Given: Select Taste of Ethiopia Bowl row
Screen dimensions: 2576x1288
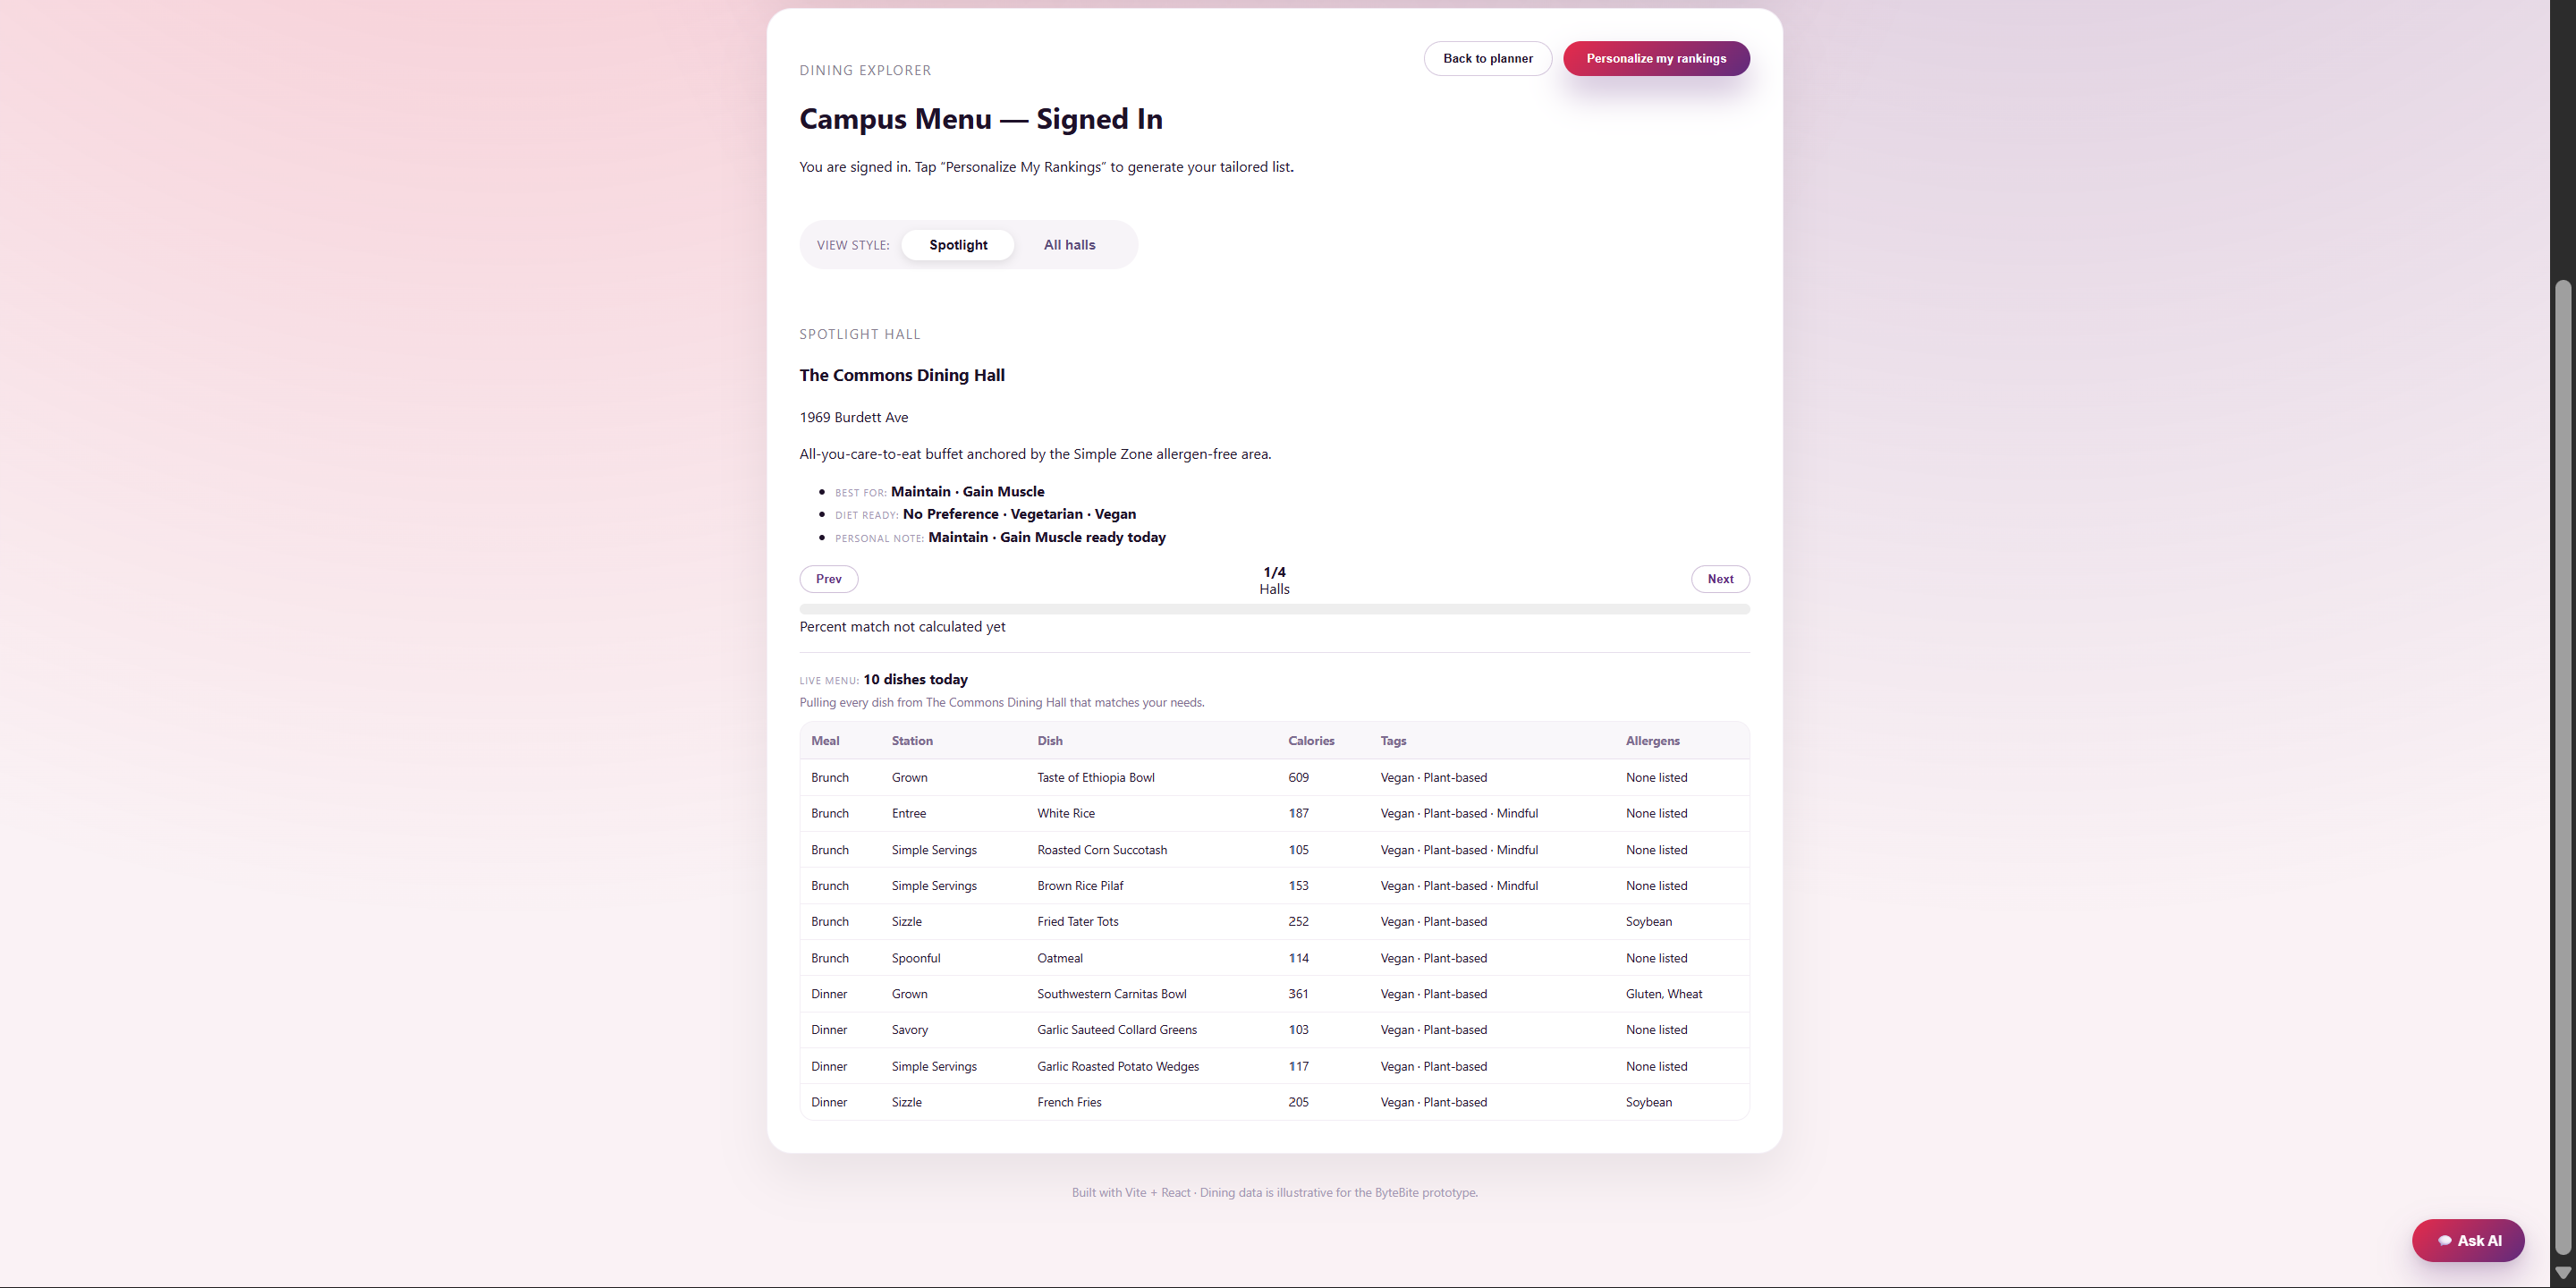Looking at the screenshot, I should pyautogui.click(x=1095, y=777).
